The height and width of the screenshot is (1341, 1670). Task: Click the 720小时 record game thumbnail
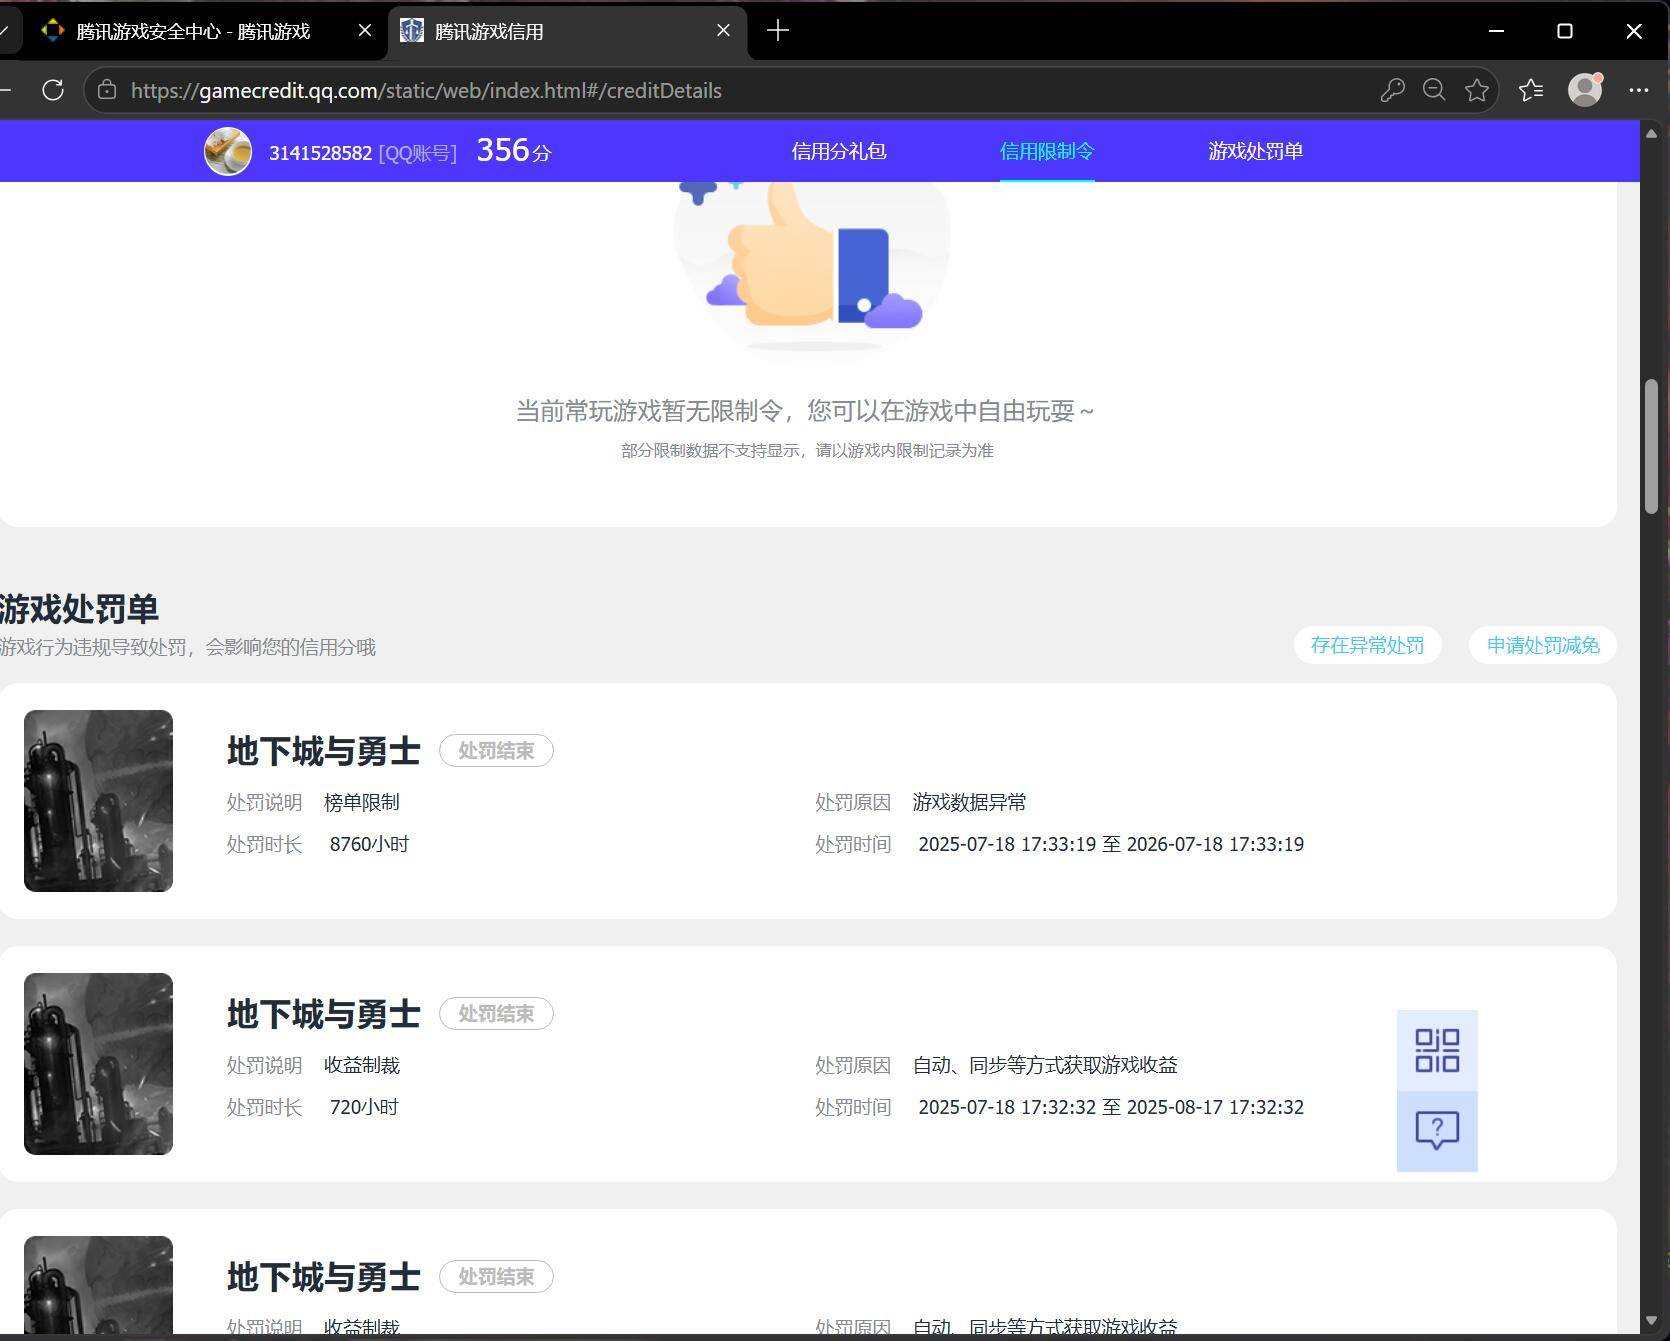98,1064
